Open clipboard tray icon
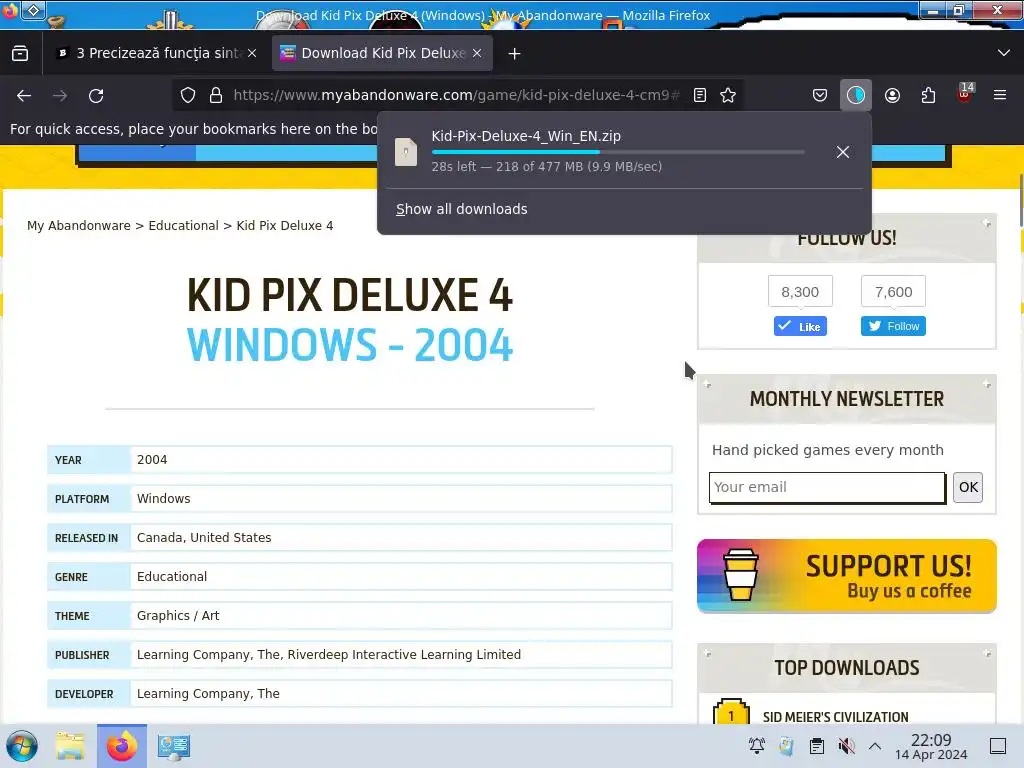 tap(816, 746)
